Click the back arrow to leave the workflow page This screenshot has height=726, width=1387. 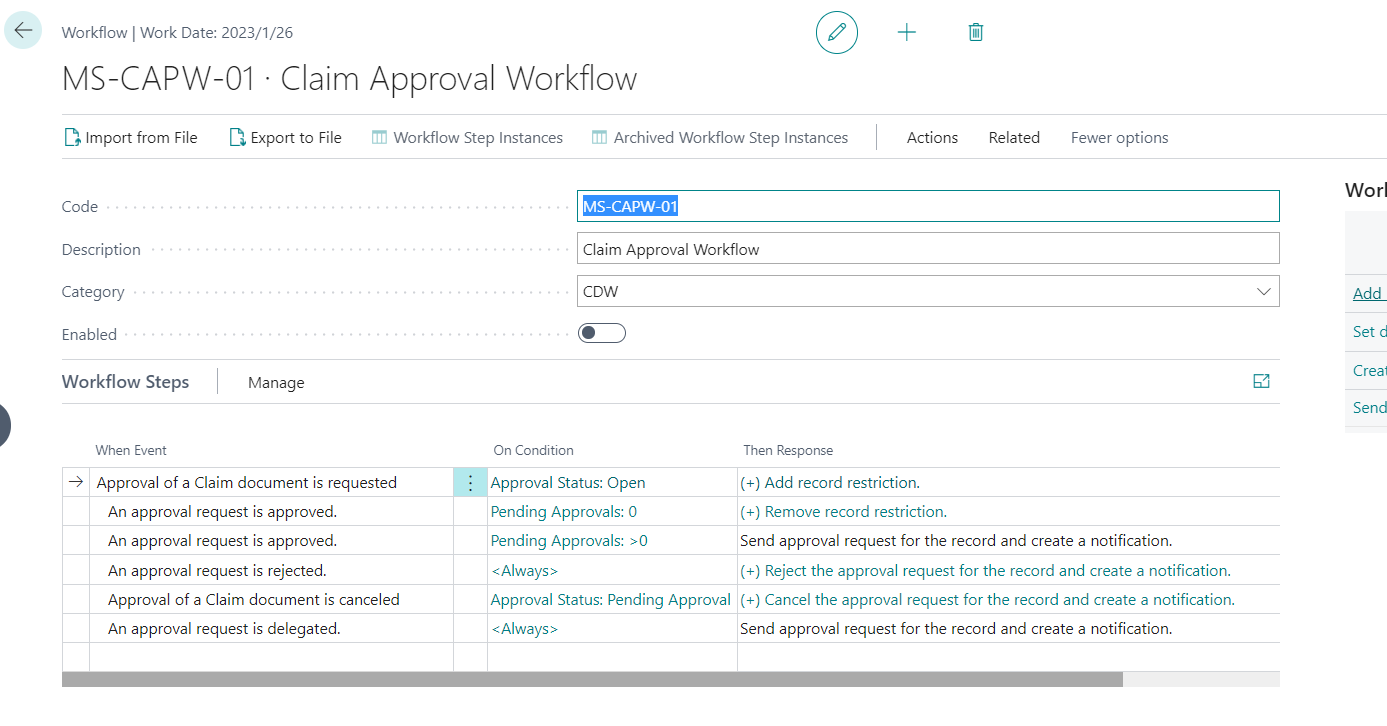click(22, 29)
